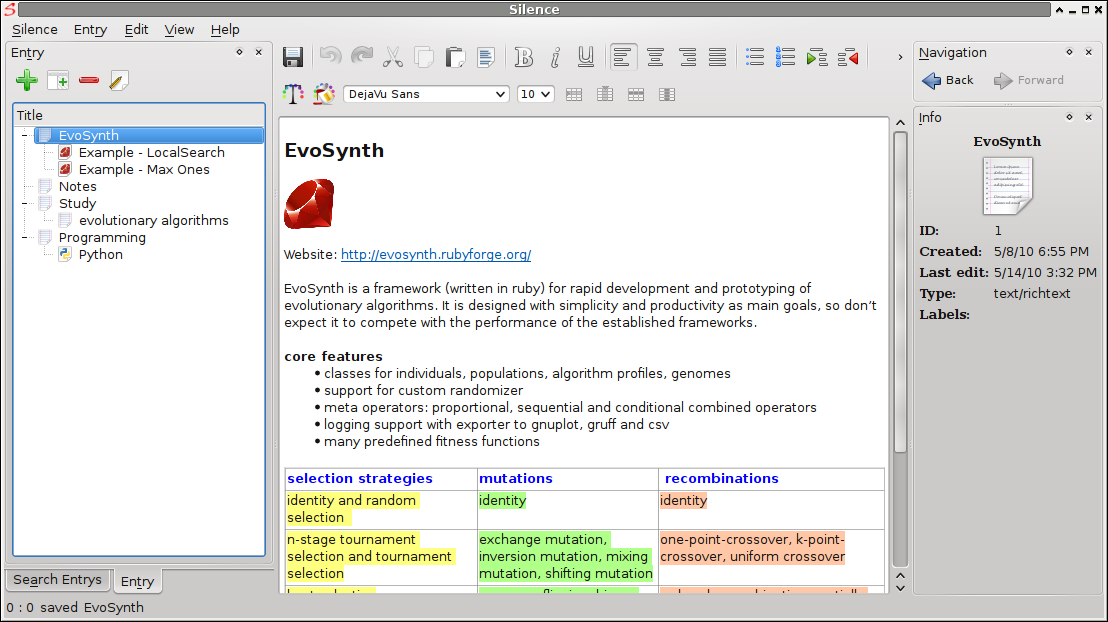Click the insert table icon
1108x622 pixels.
click(574, 94)
